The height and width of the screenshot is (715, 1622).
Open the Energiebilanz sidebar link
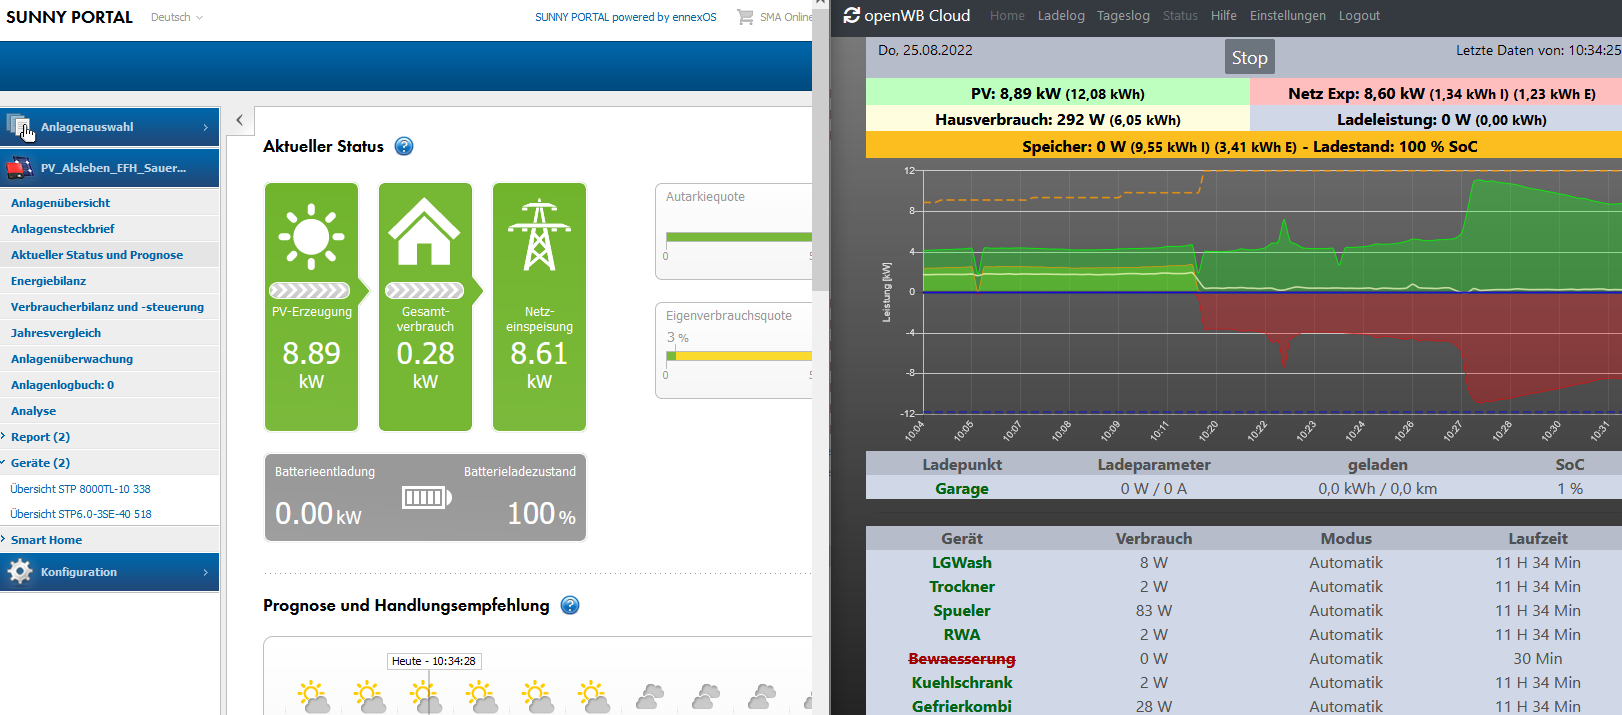click(49, 281)
